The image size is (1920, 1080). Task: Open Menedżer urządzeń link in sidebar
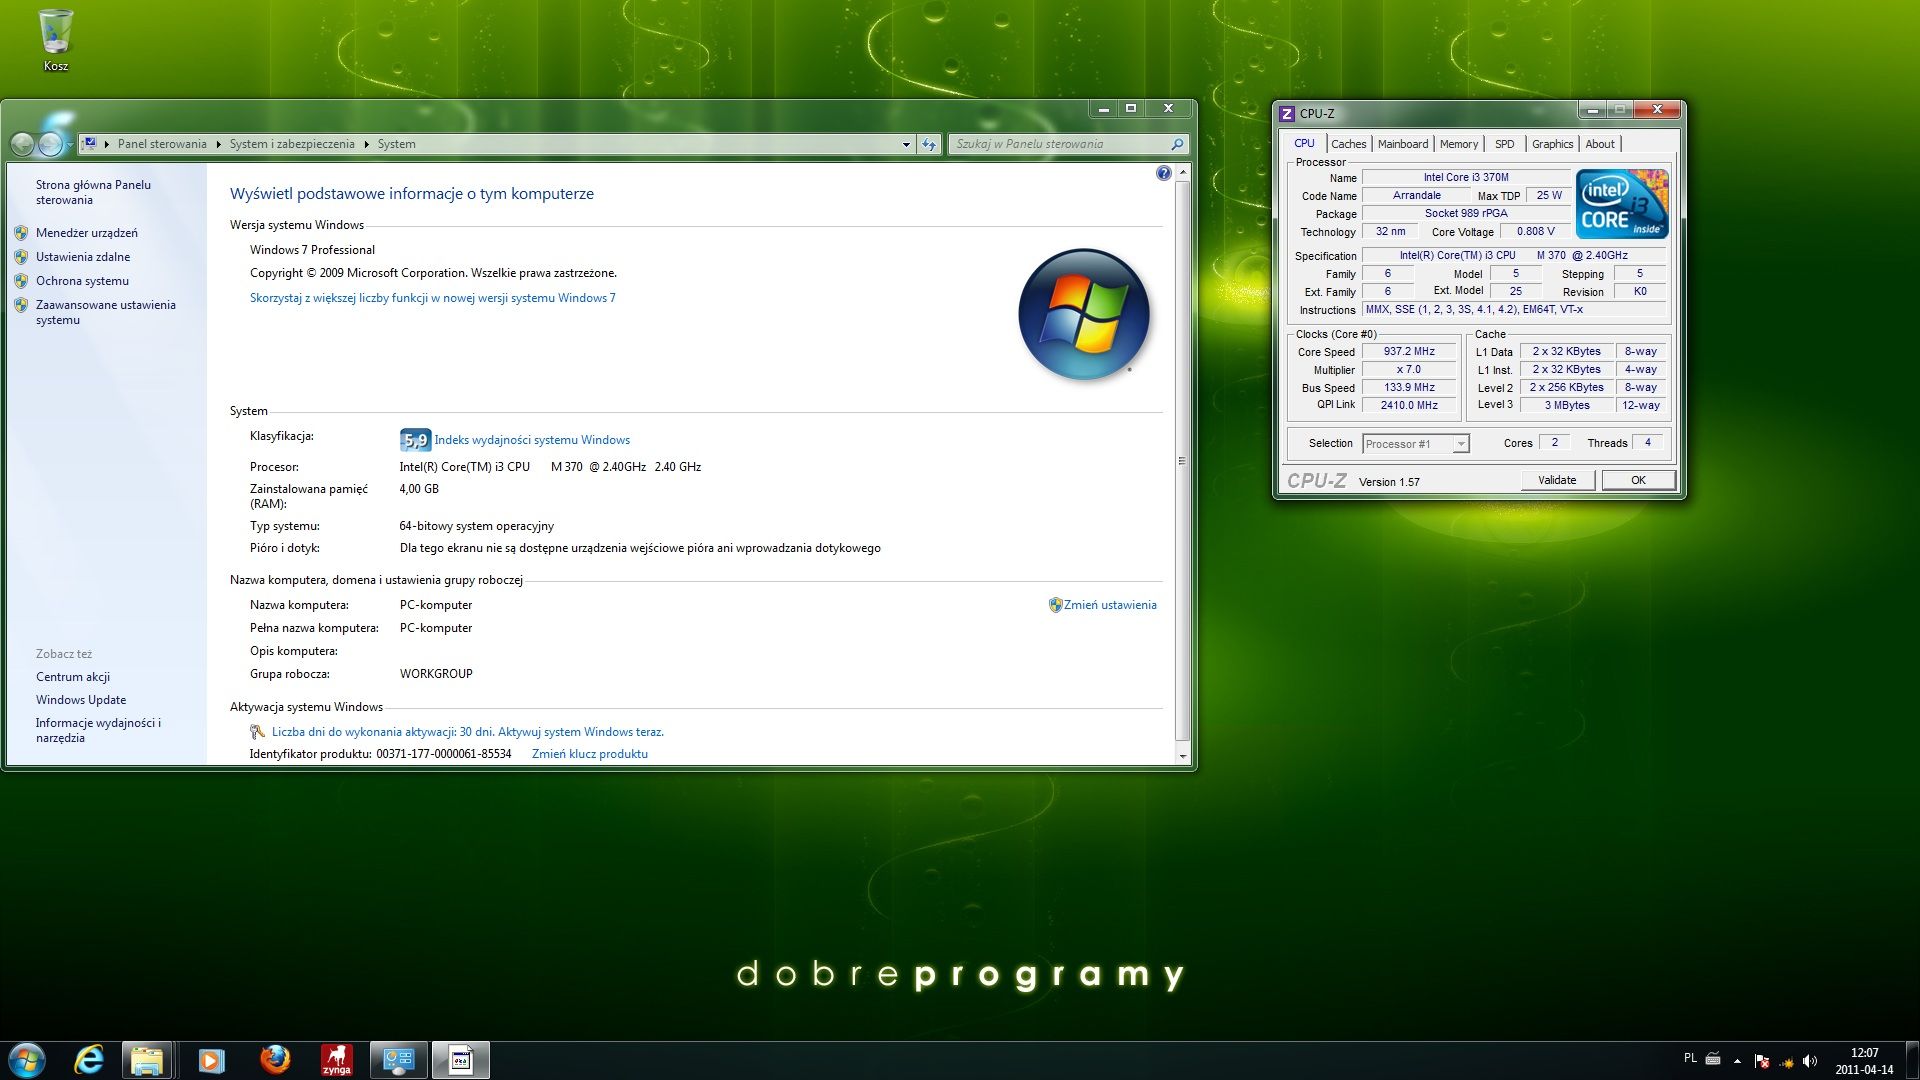[x=87, y=233]
